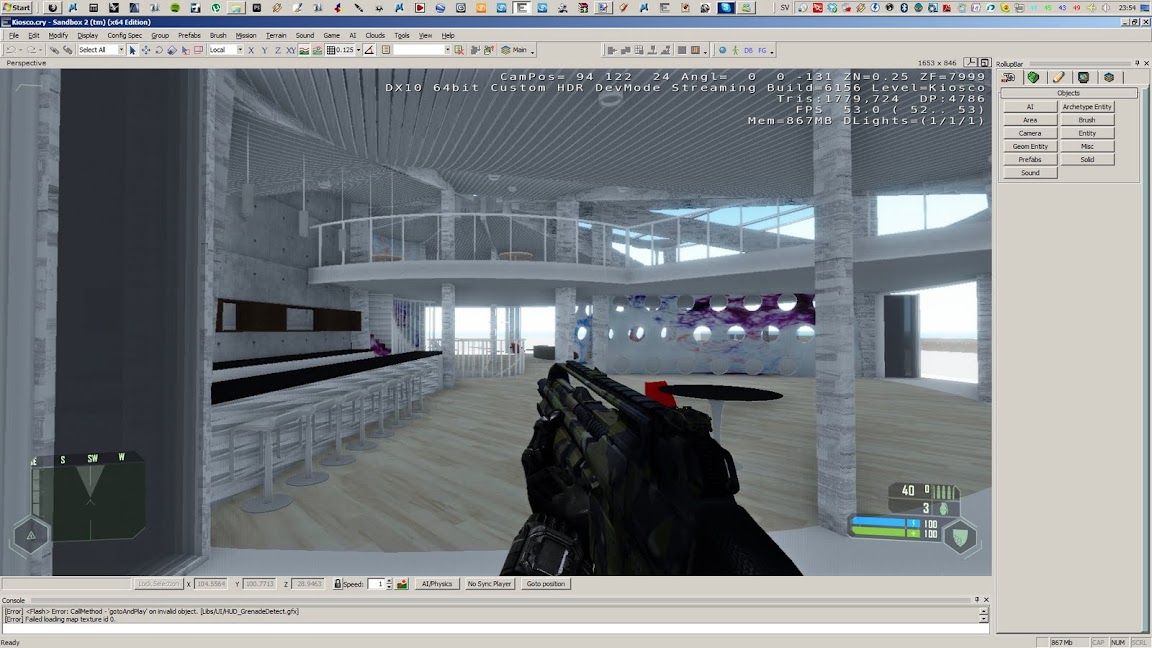Open the Config Spec menu
Screen dimensions: 1152x648
pyautogui.click(x=125, y=35)
